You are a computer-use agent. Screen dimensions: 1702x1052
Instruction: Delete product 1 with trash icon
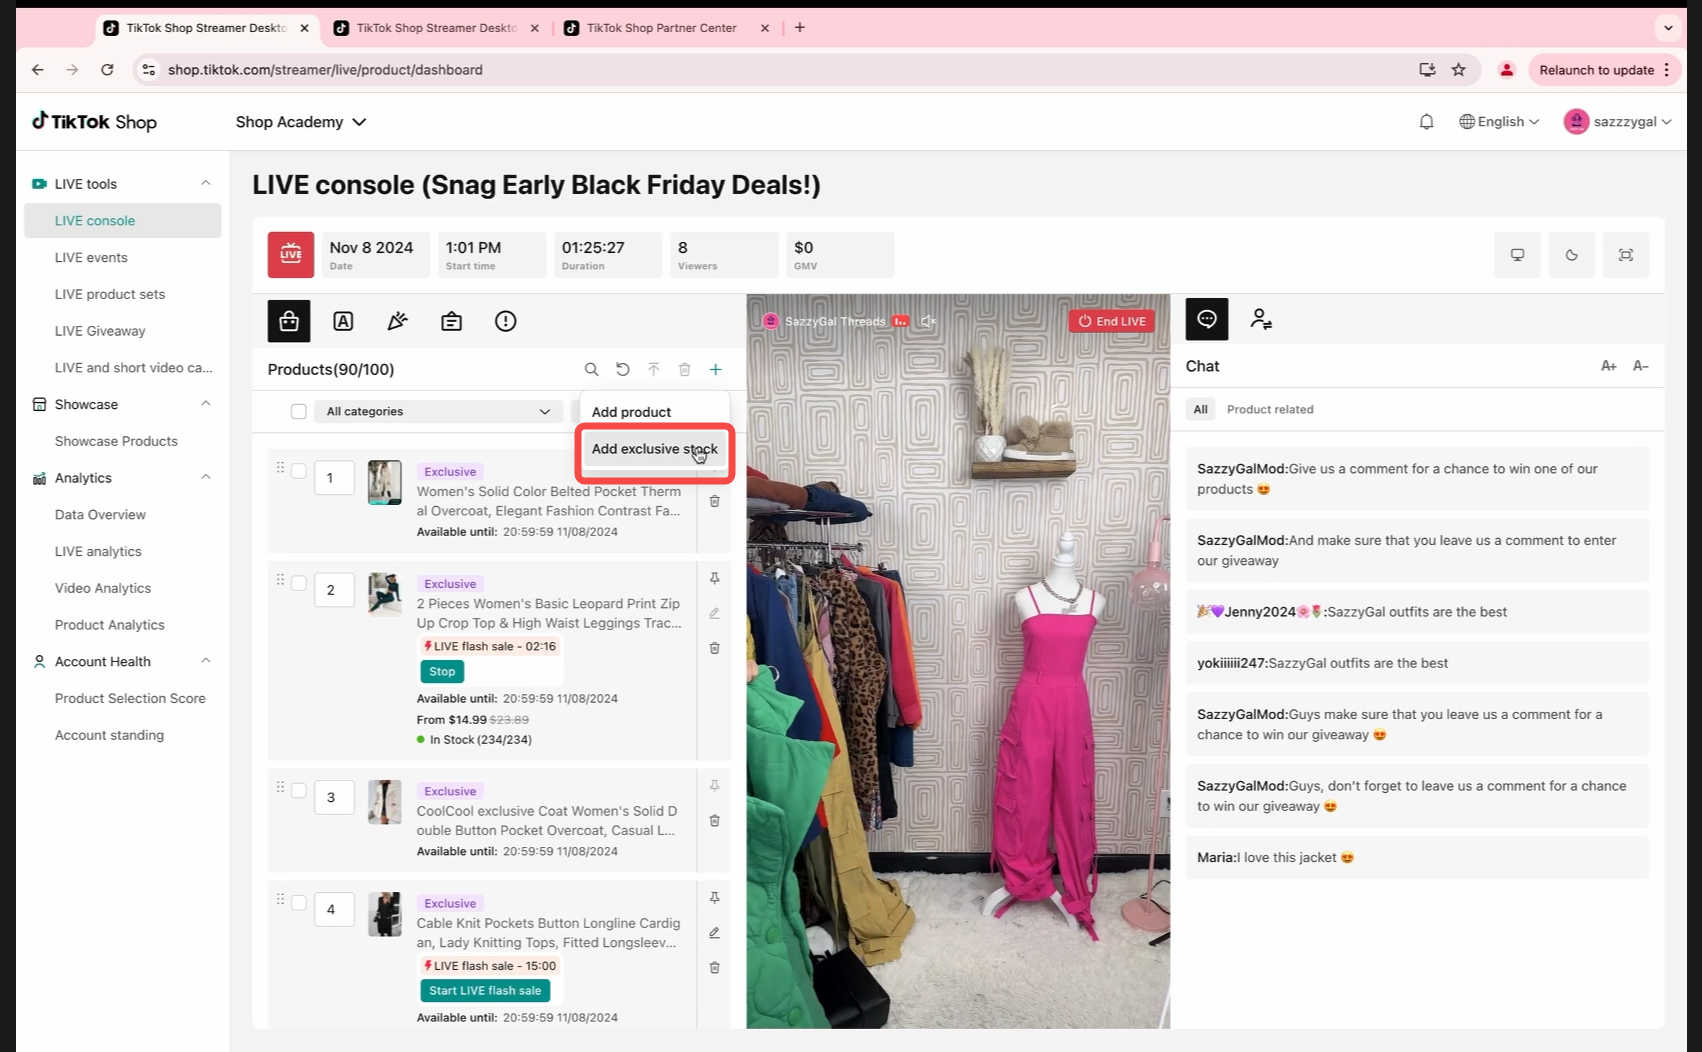tap(714, 501)
